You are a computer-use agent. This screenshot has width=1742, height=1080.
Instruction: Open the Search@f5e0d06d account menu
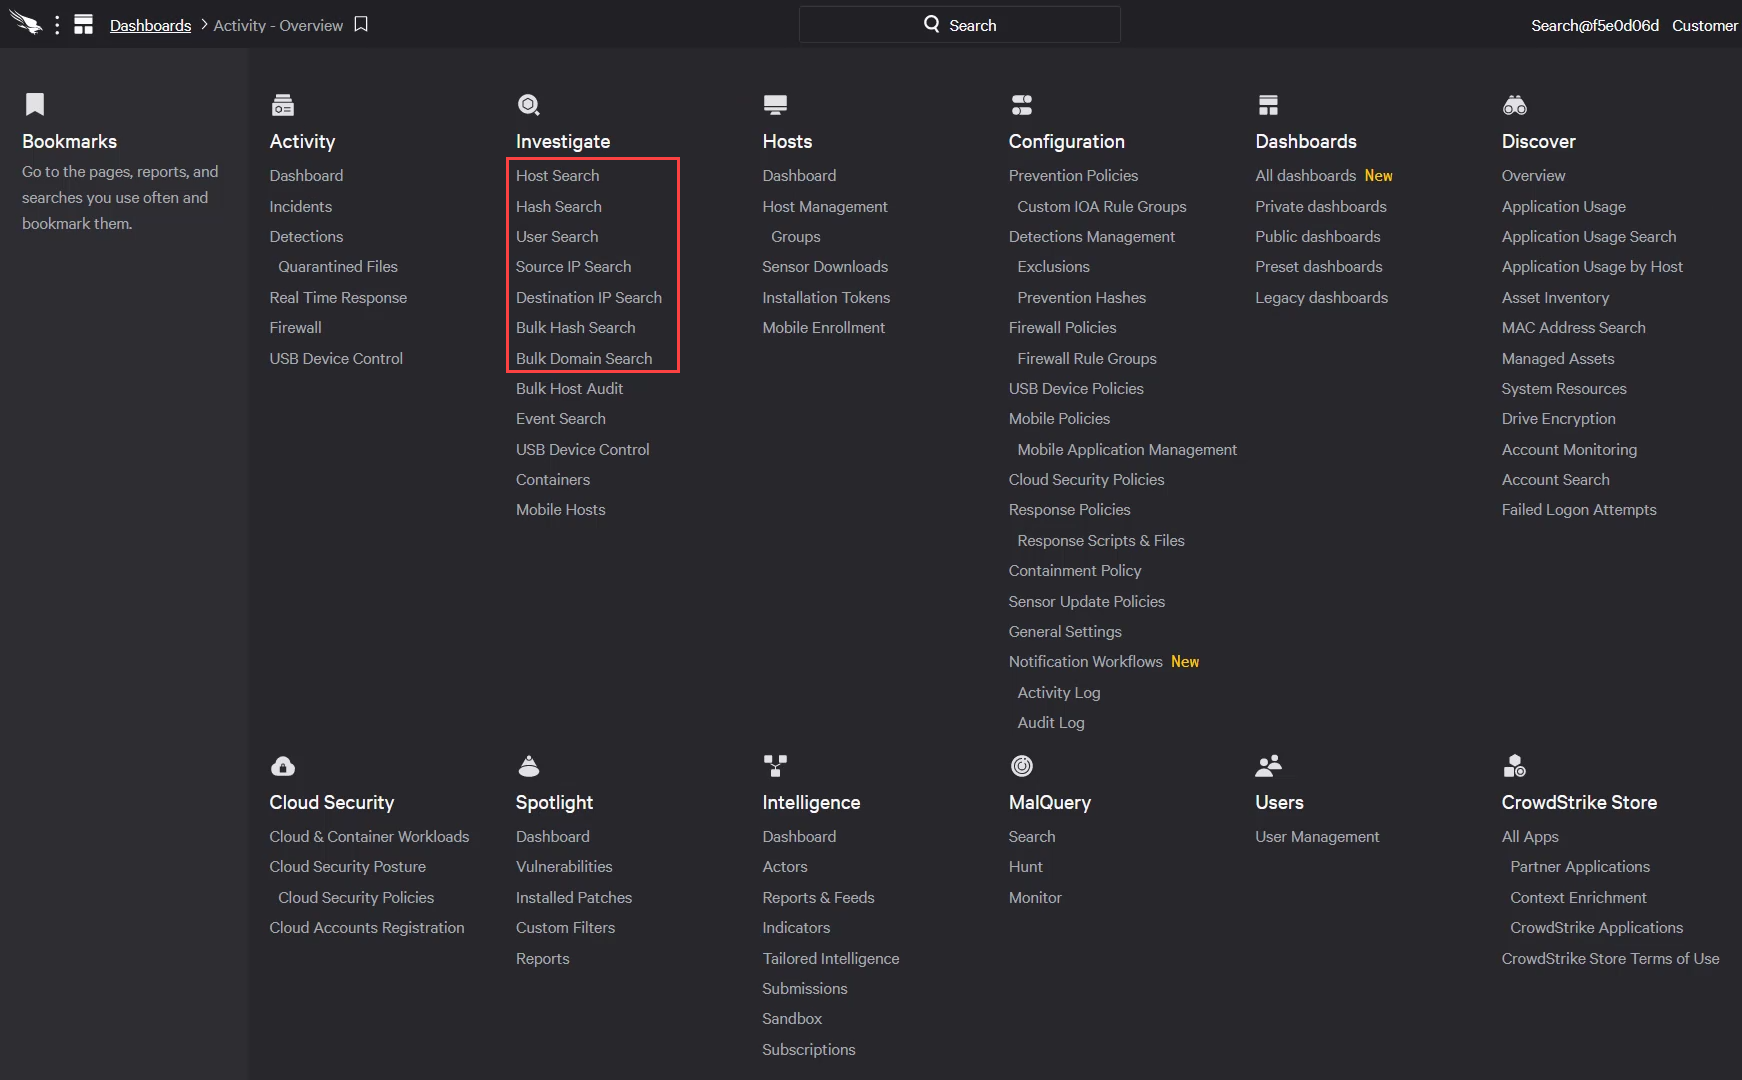coord(1595,25)
